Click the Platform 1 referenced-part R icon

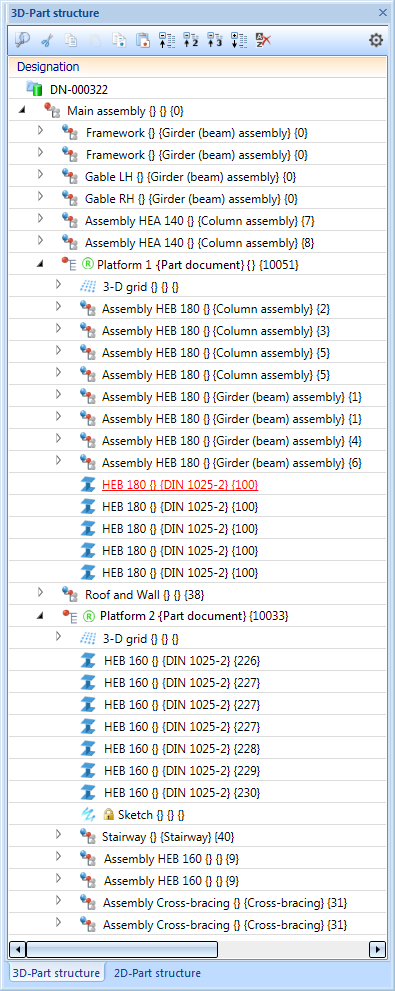coord(87,264)
